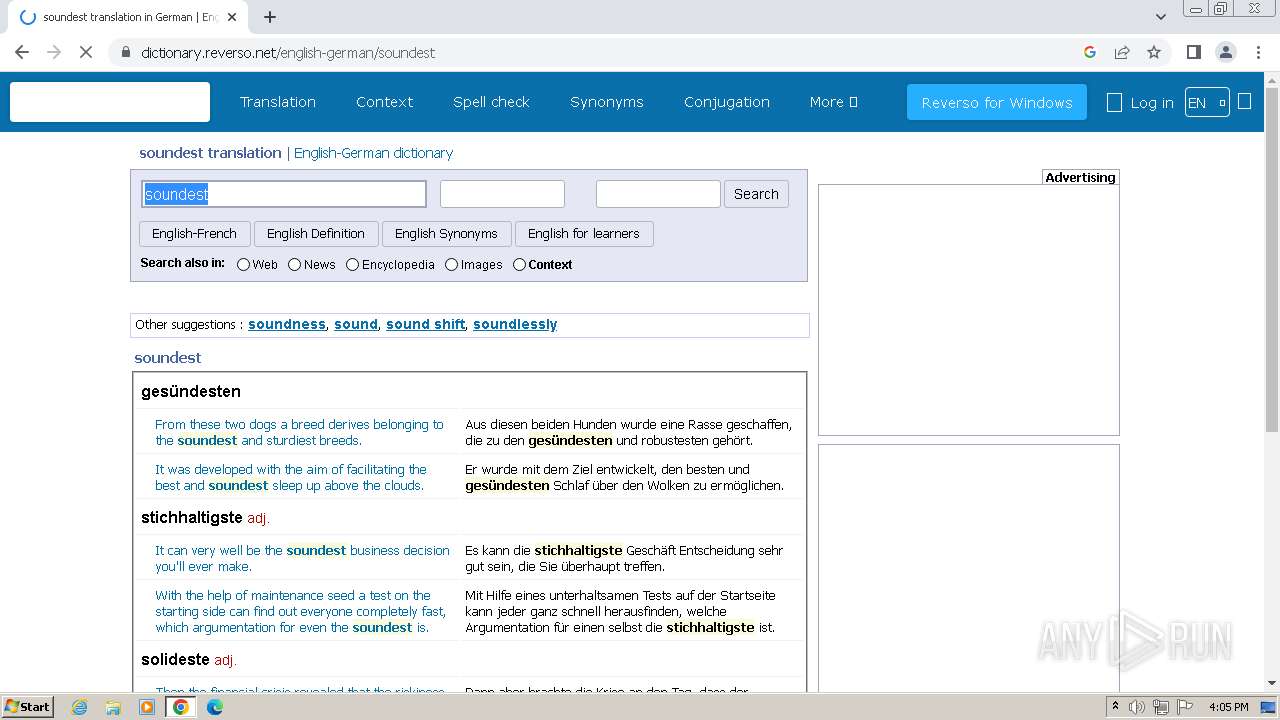Open the Chrome three-dot menu
1280x720 pixels.
coord(1258,52)
